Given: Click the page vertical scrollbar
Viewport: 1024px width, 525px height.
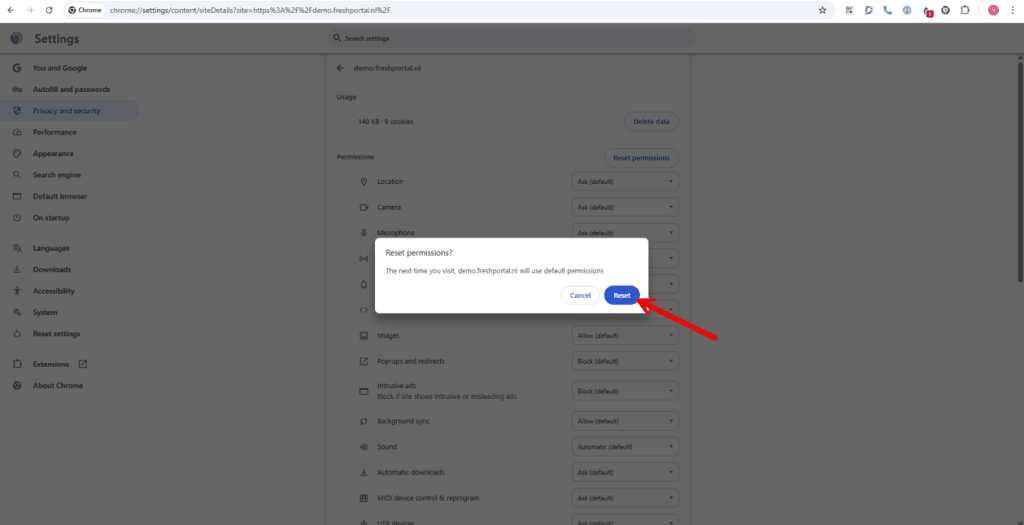Looking at the screenshot, I should 1020,172.
